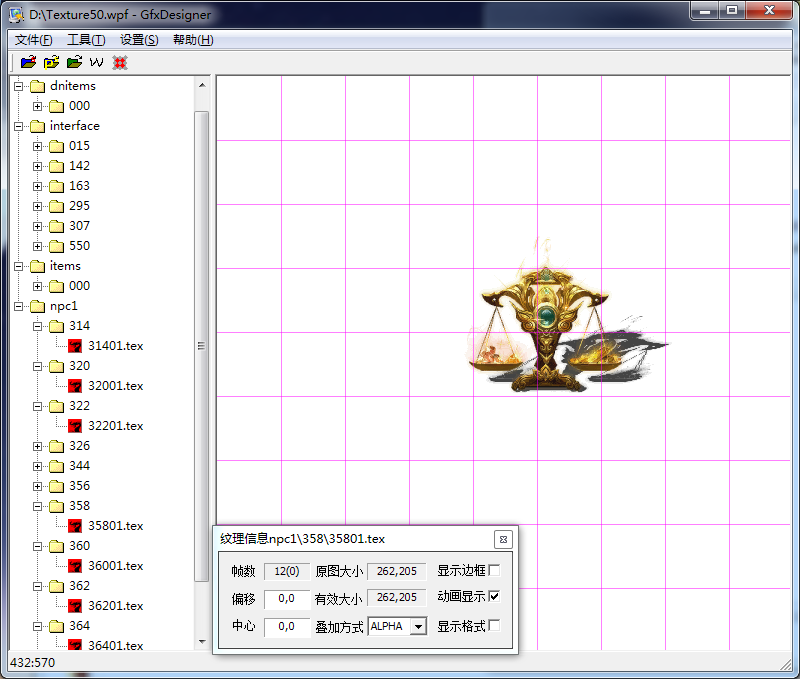Click the blue open-folder toolbar icon
The image size is (800, 679).
coord(29,62)
